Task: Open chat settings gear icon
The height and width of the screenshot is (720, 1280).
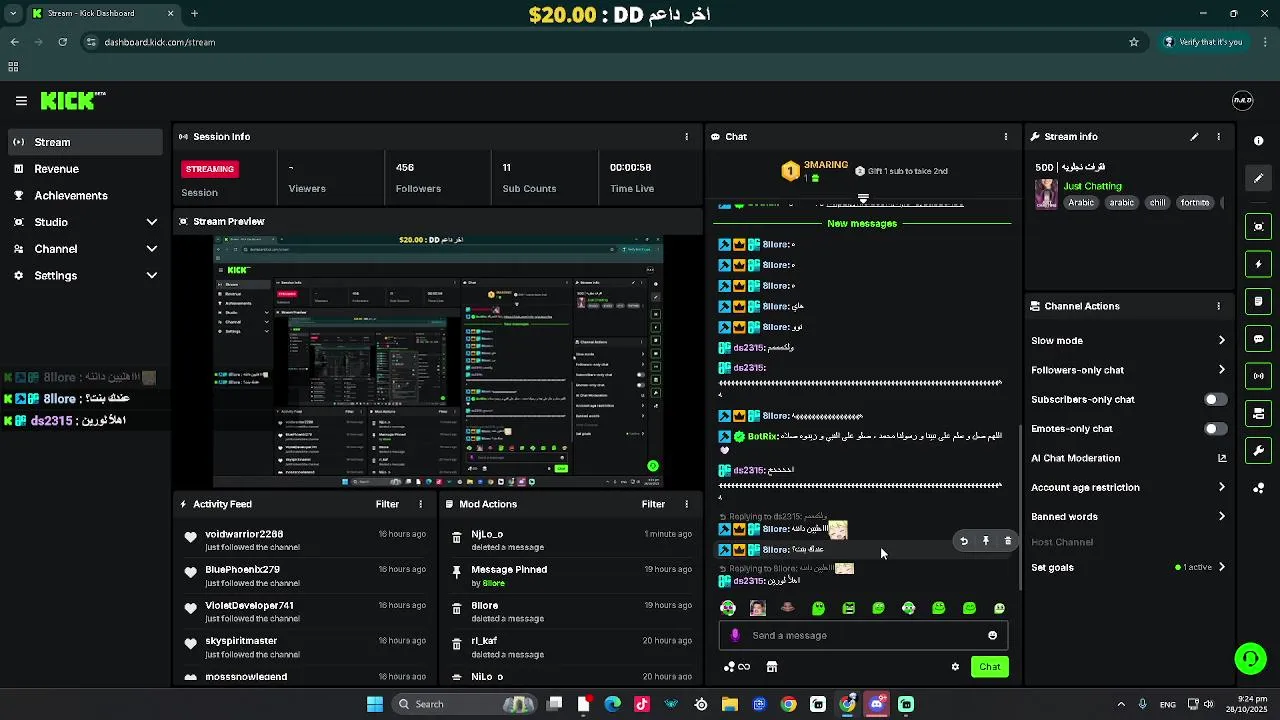Action: 955,667
